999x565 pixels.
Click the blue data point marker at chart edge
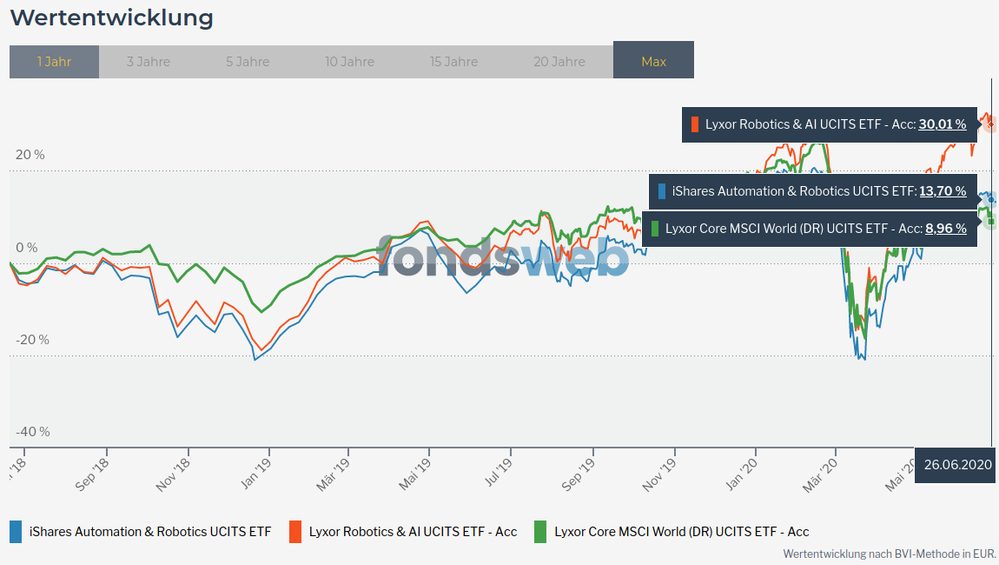point(991,200)
